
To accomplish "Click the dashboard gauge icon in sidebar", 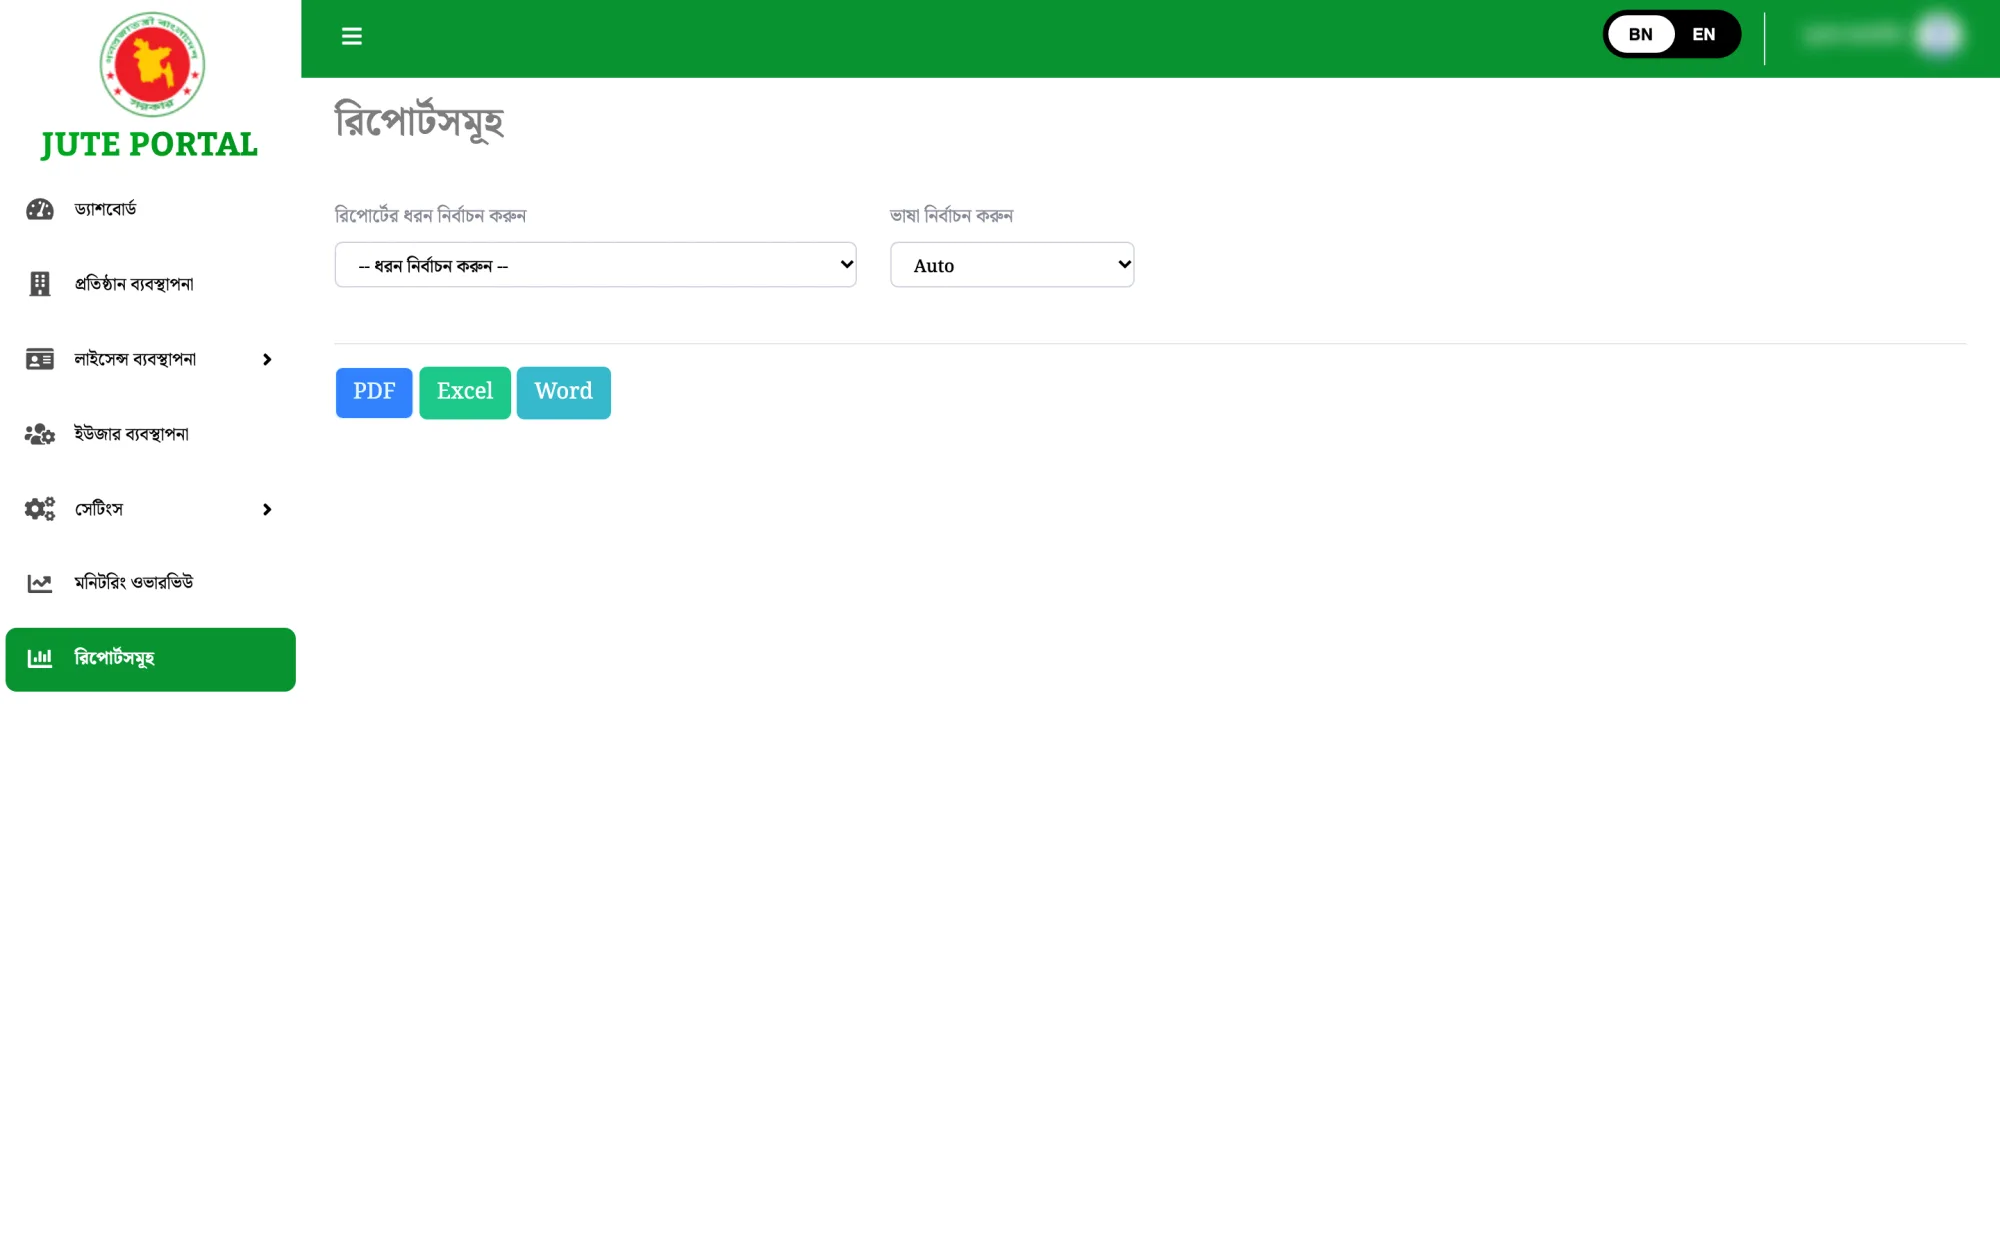I will [40, 209].
